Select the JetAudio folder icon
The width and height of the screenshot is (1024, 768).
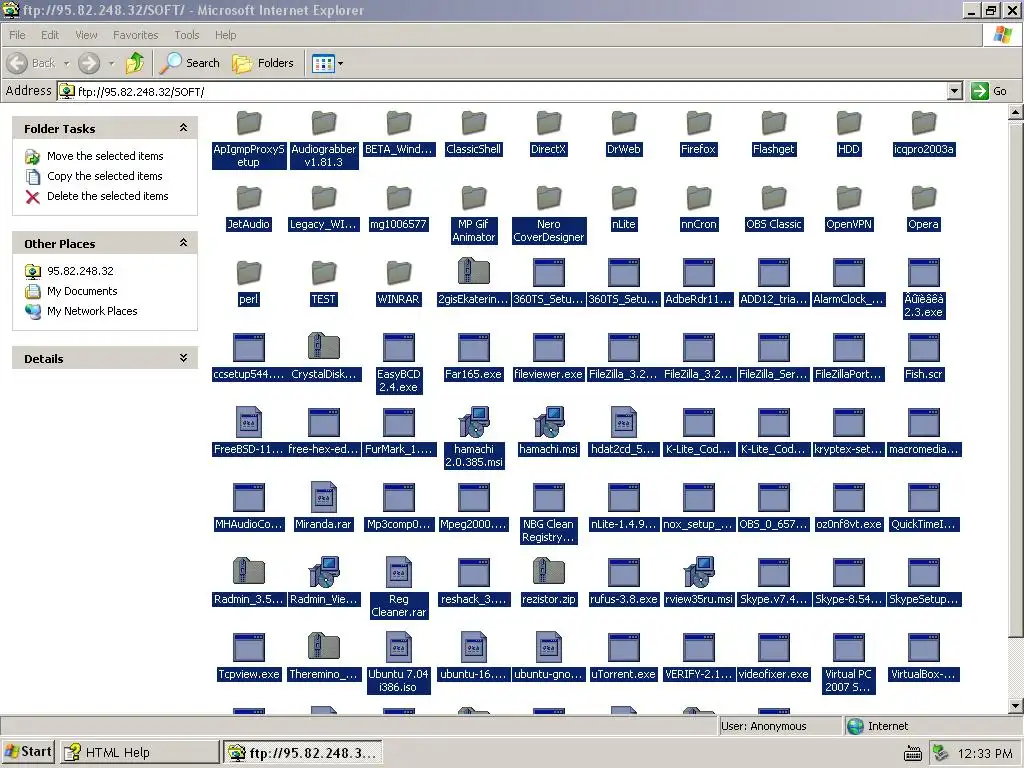tap(248, 197)
